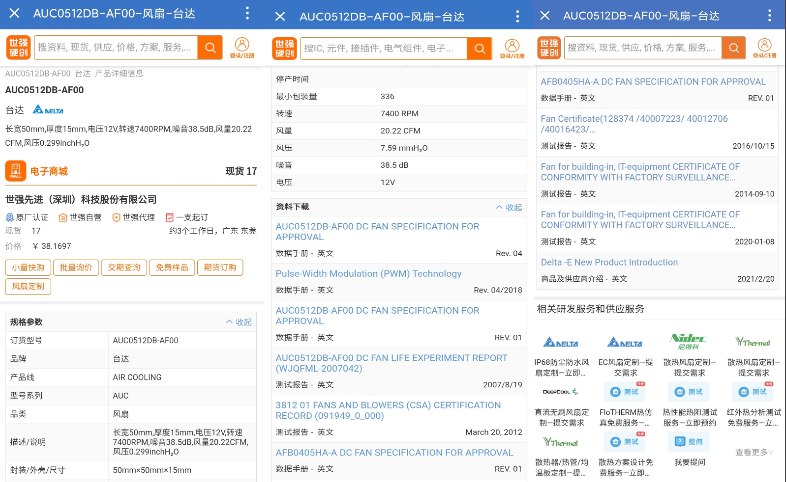
Task: Open Delta-E New Product Introduction link
Action: (x=609, y=262)
